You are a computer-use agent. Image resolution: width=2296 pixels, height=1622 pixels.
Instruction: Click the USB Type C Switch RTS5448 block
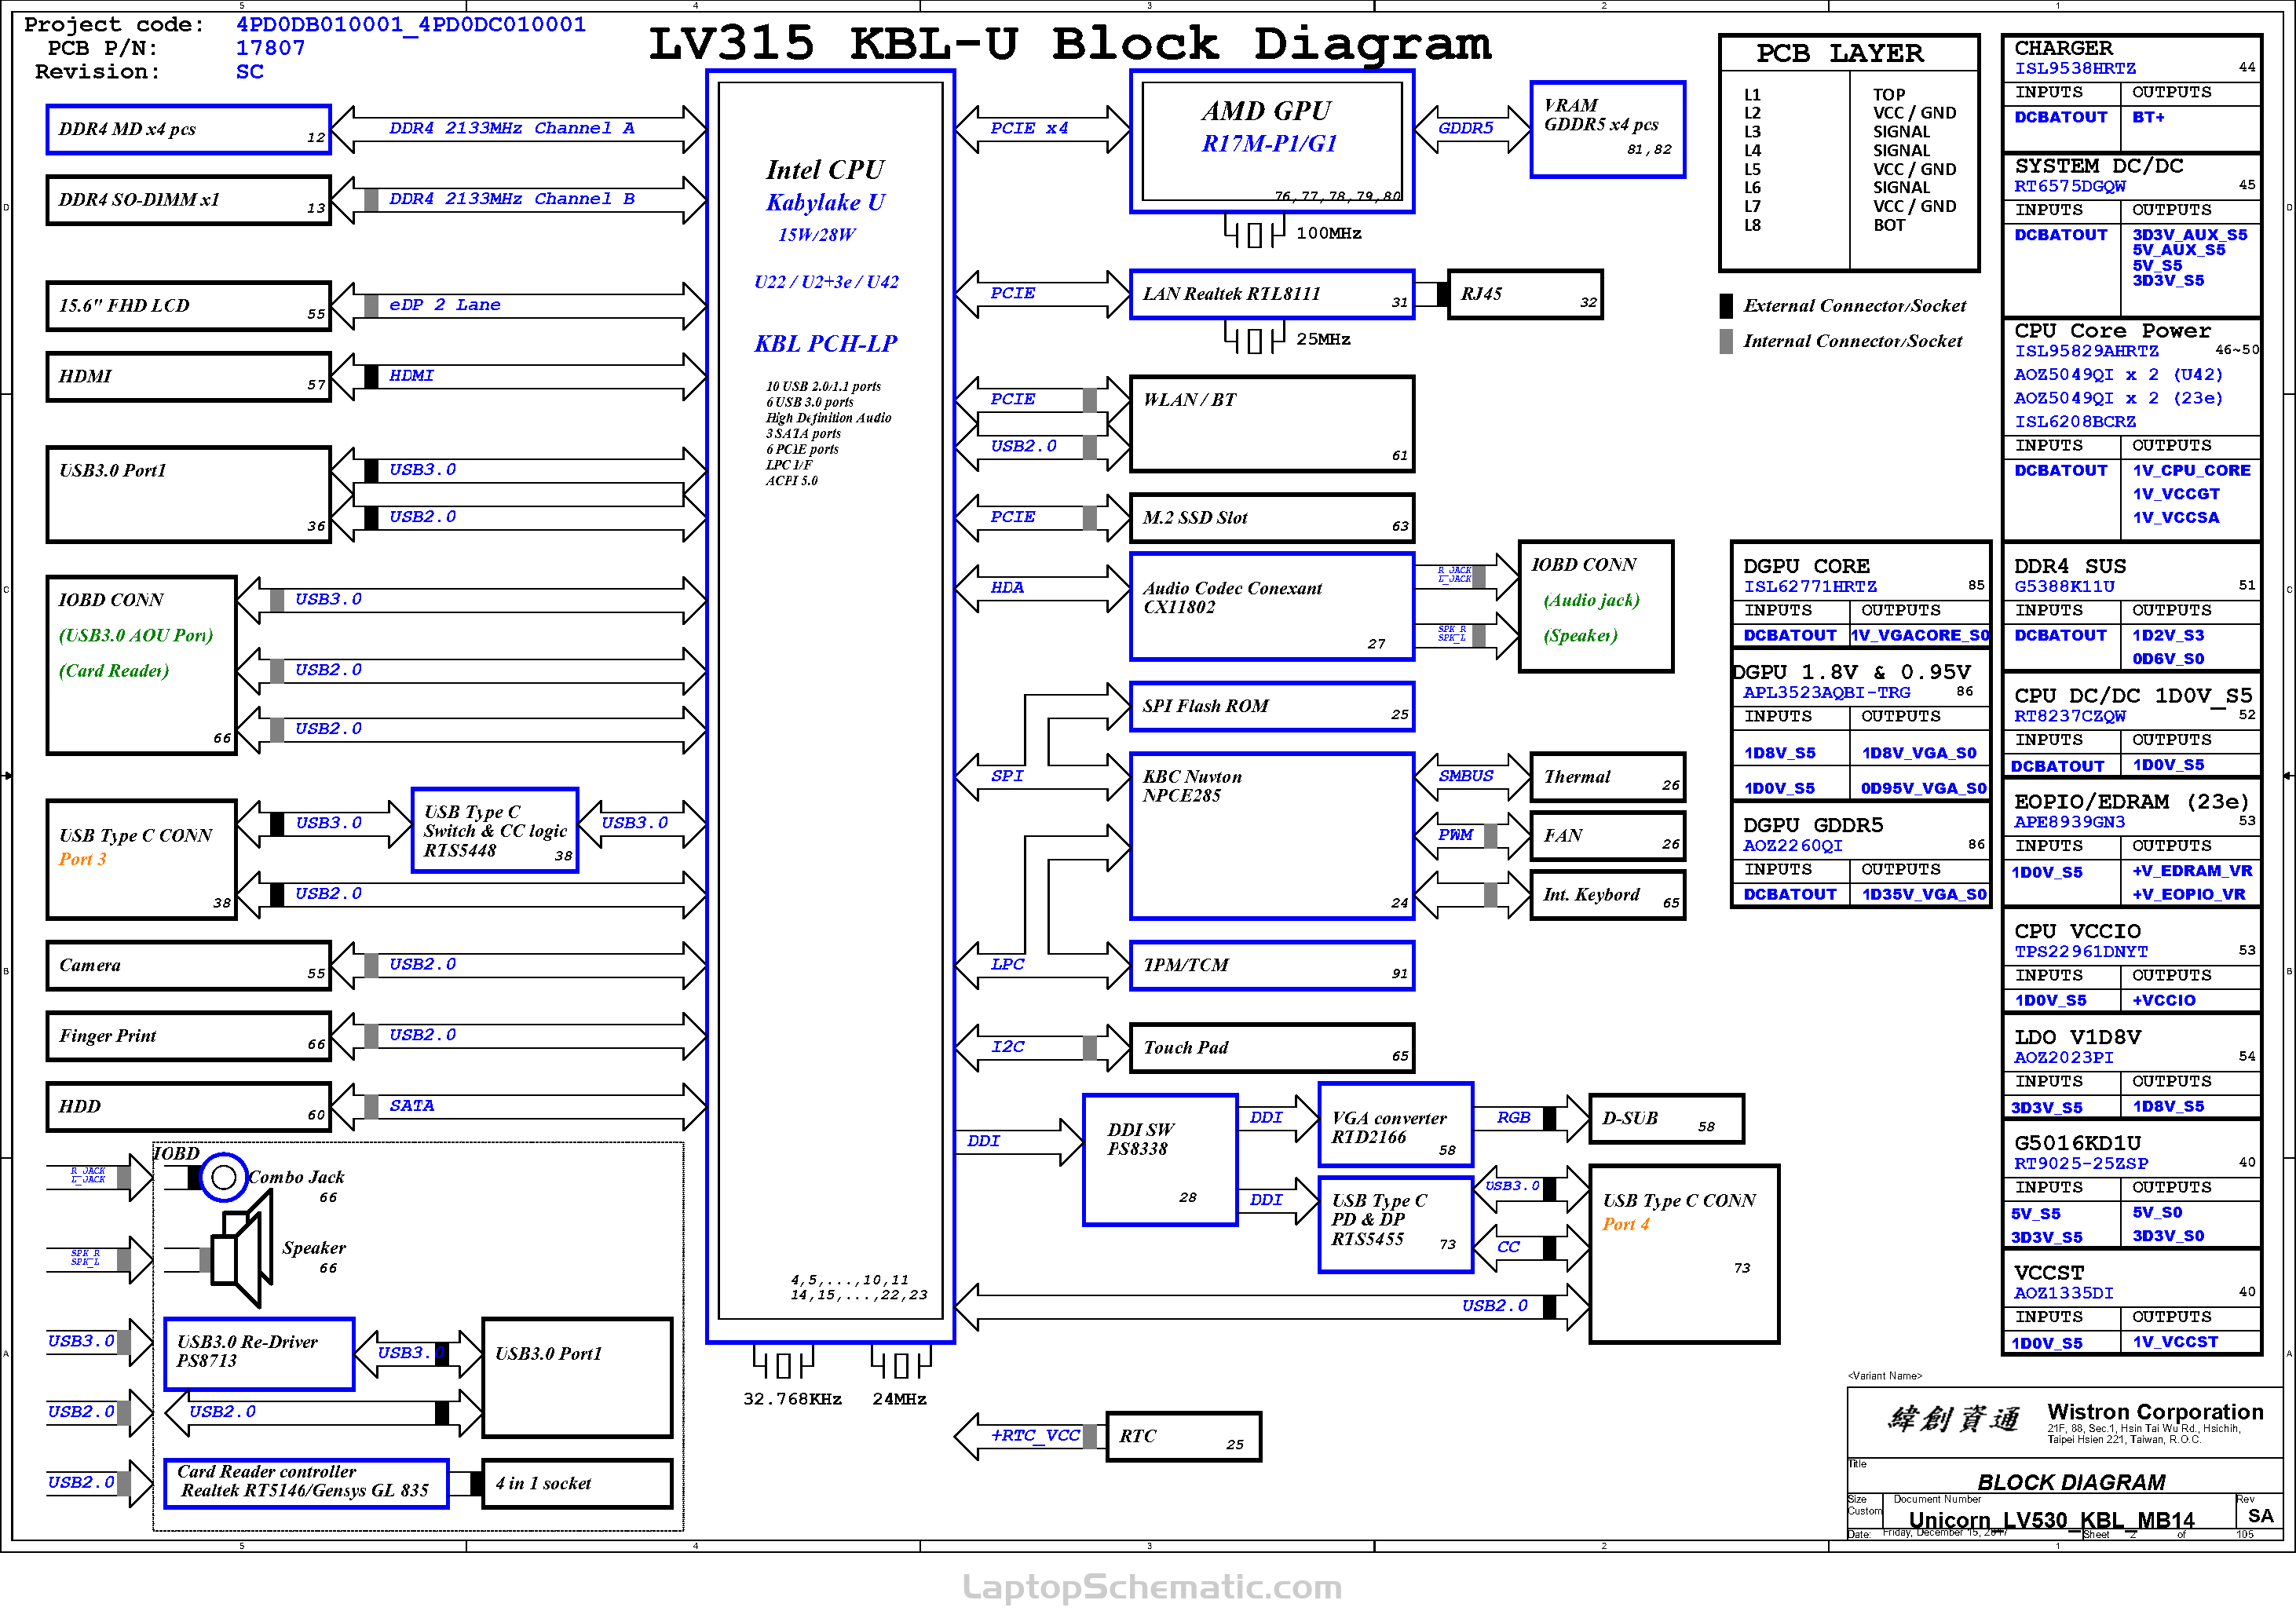tap(495, 831)
